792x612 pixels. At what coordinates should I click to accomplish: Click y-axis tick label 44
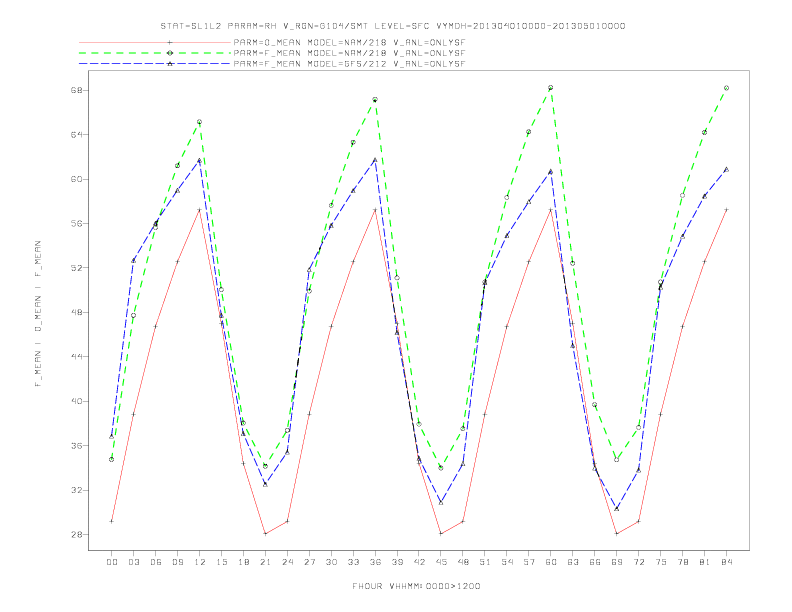[79, 356]
